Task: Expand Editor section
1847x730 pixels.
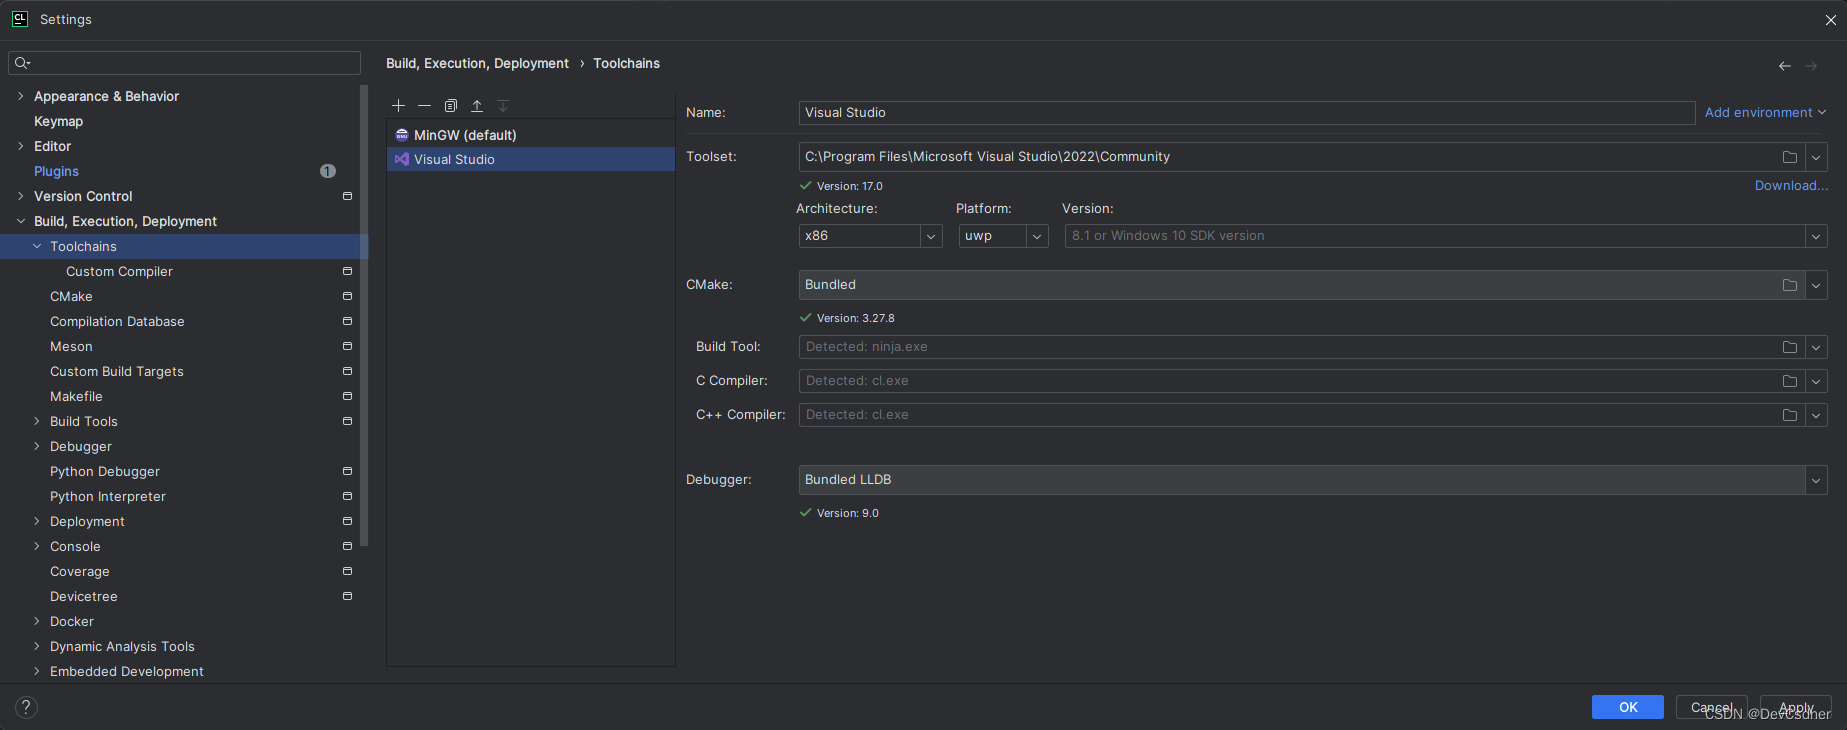Action: click(20, 146)
